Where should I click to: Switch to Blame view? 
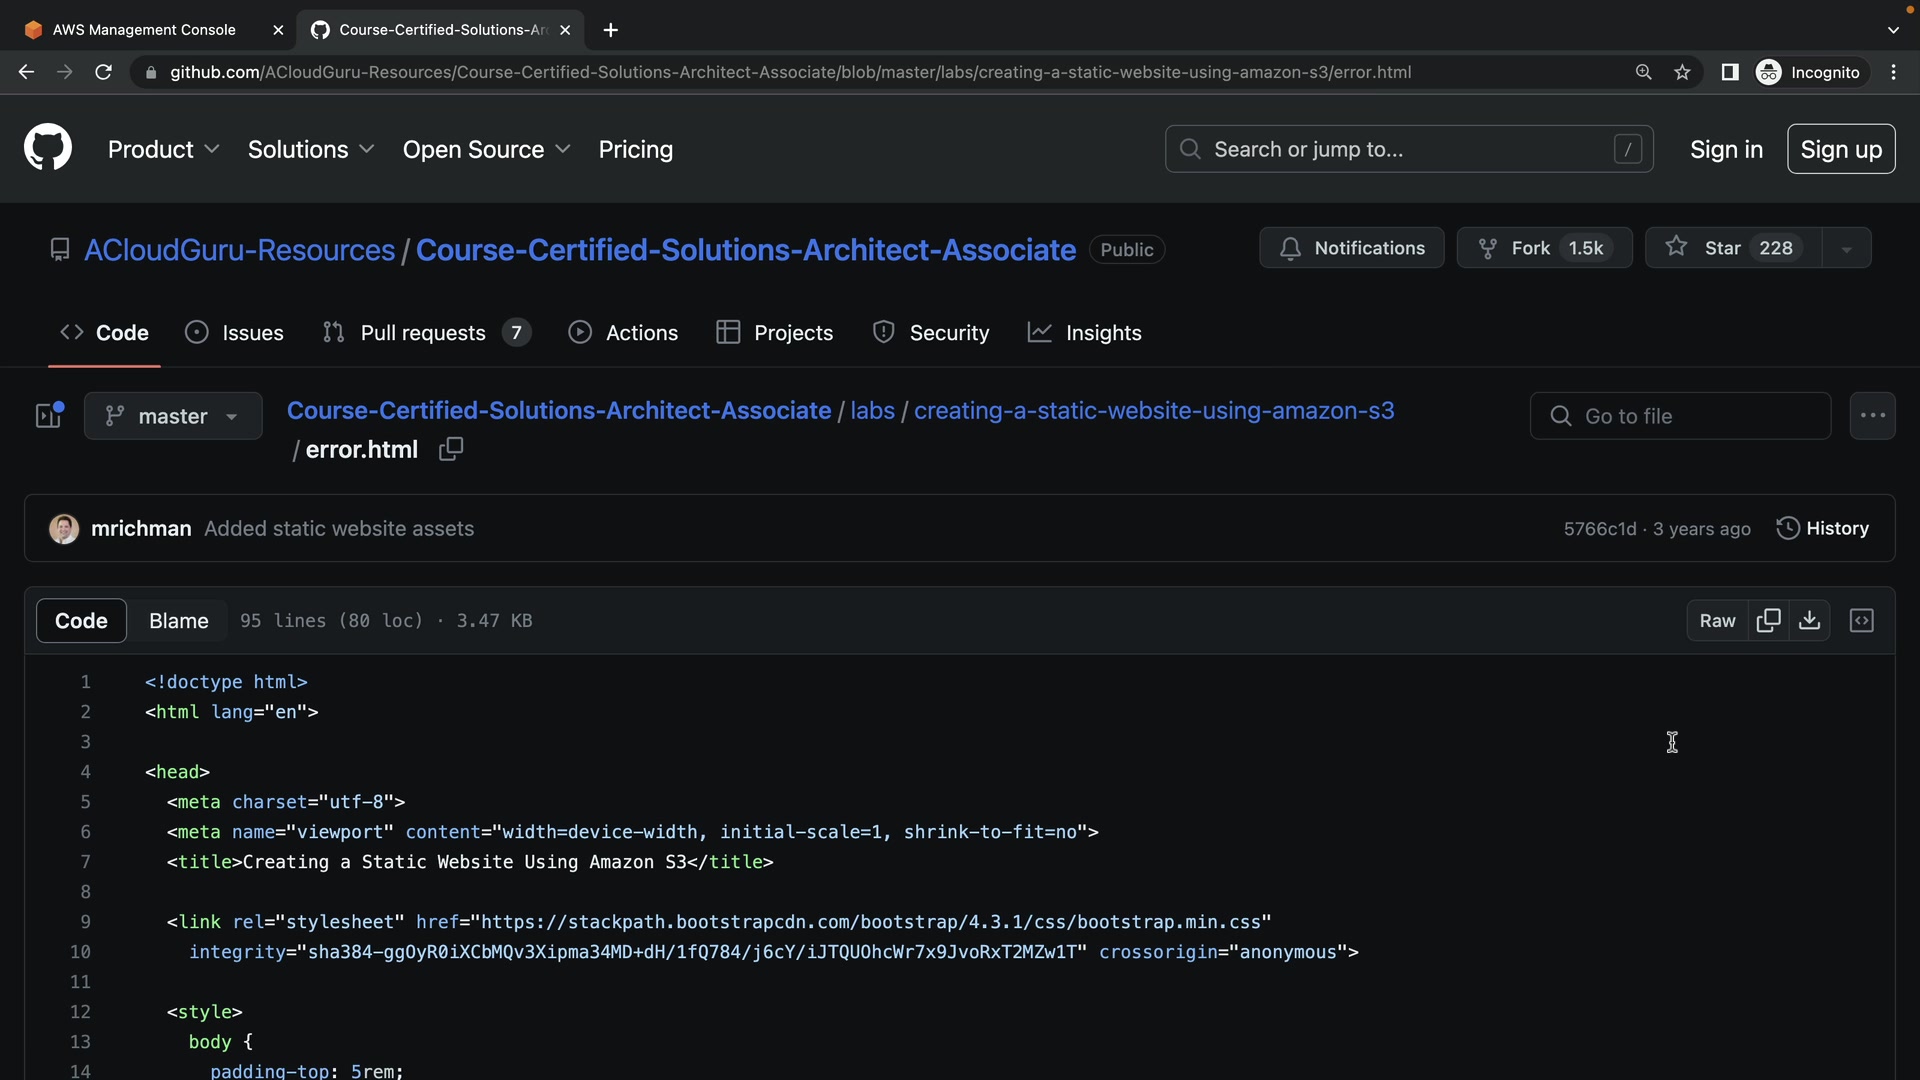pos(178,621)
